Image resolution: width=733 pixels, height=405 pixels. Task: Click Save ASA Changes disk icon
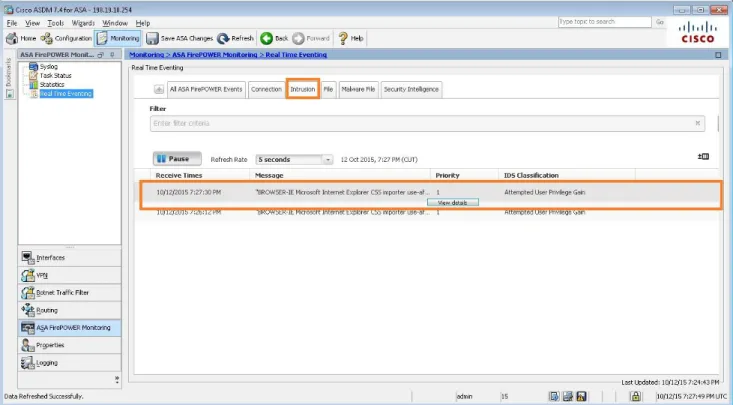click(152, 38)
